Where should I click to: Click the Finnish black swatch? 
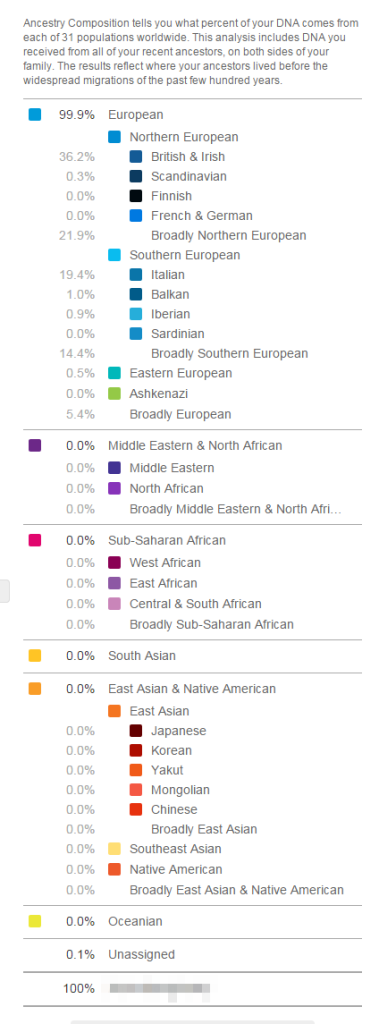pos(136,196)
